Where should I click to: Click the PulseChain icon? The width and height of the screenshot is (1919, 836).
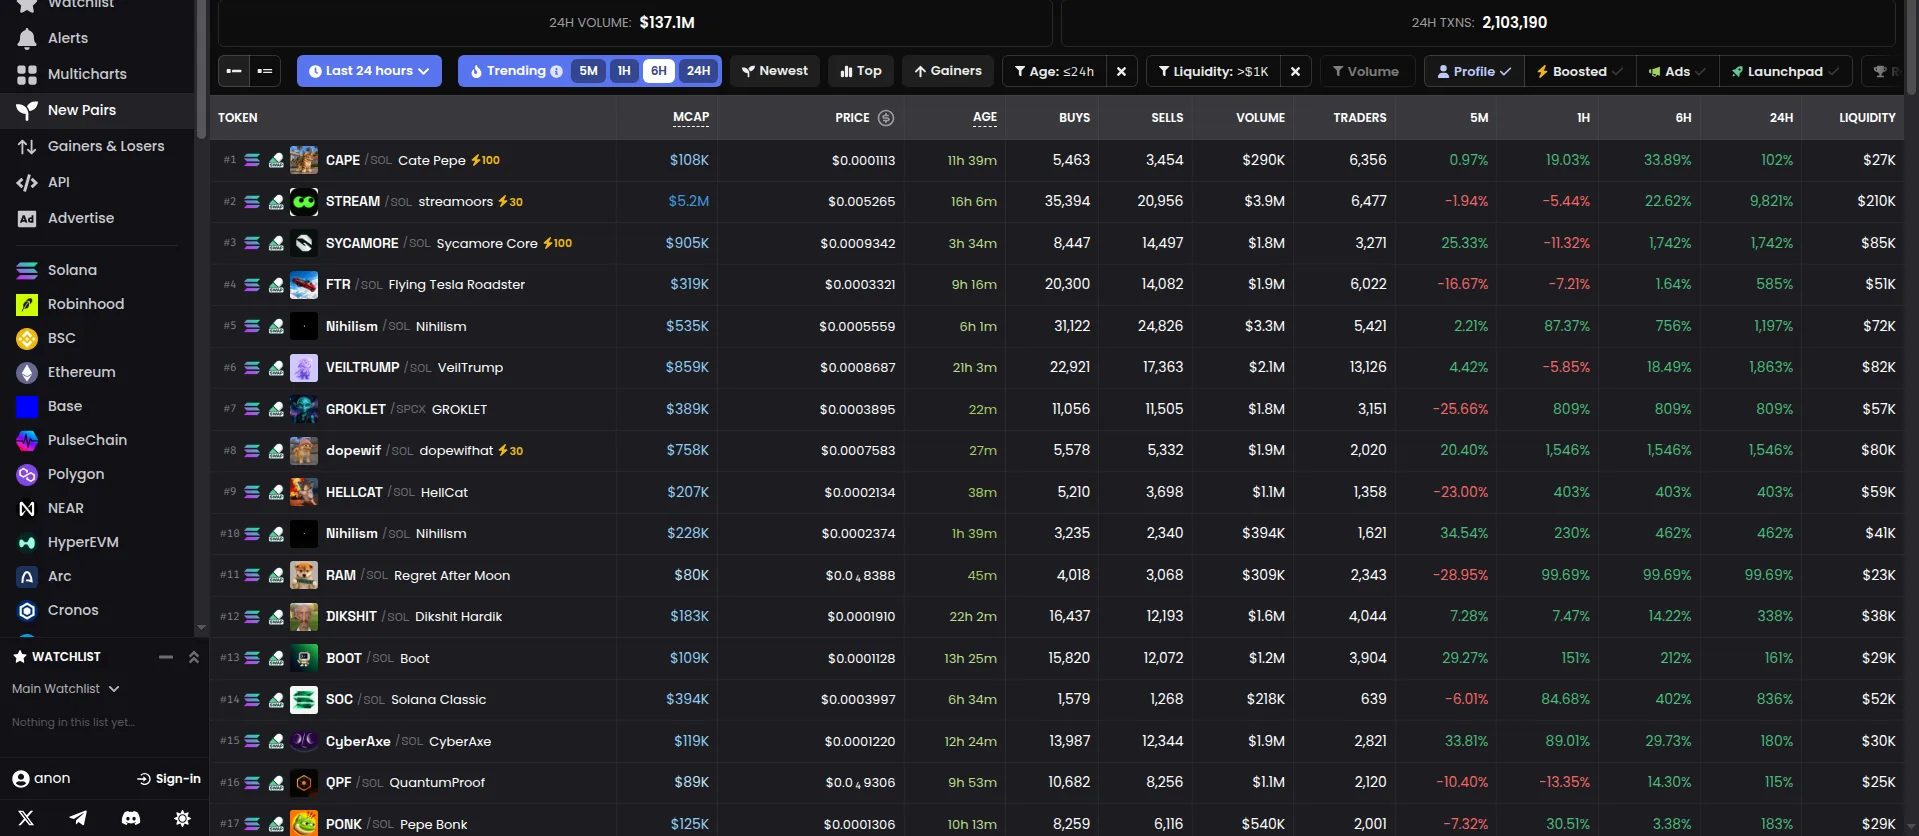27,440
